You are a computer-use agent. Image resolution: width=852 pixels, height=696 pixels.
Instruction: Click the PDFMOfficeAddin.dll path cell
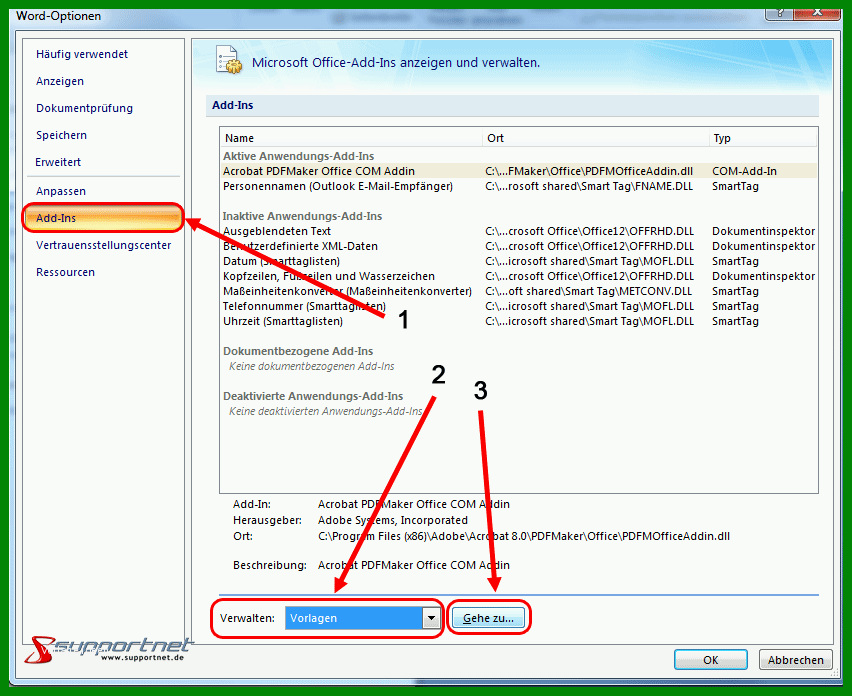point(589,171)
